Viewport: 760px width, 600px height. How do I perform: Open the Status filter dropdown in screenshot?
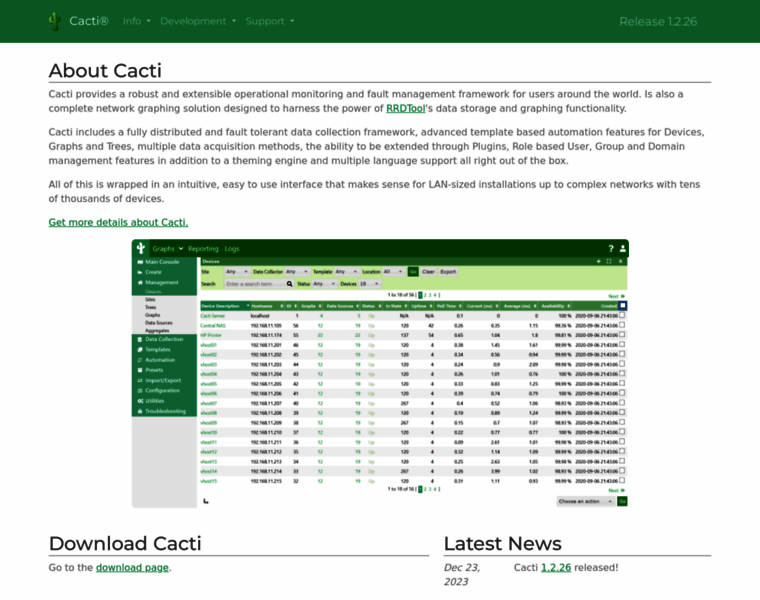tap(325, 284)
